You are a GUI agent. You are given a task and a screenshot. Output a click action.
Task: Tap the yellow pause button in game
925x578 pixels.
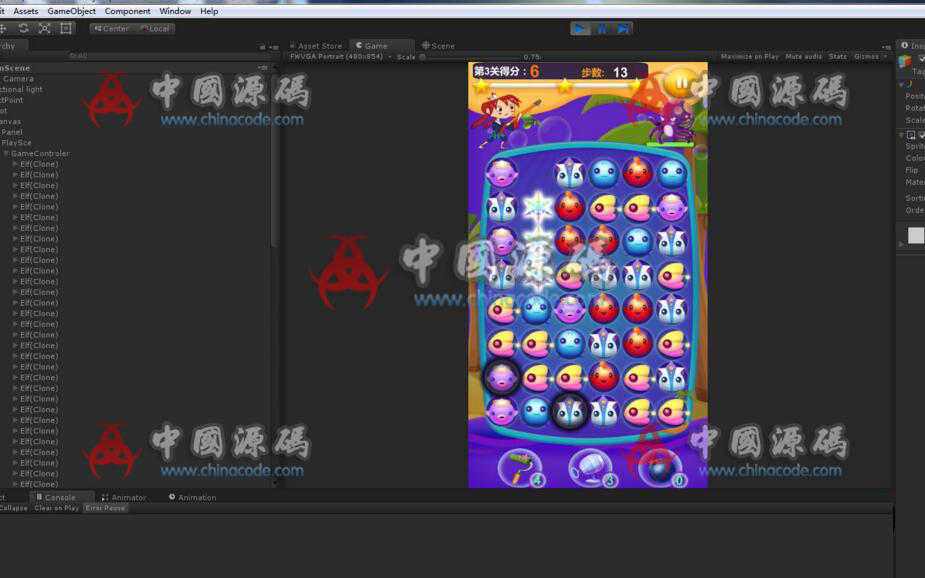point(681,83)
